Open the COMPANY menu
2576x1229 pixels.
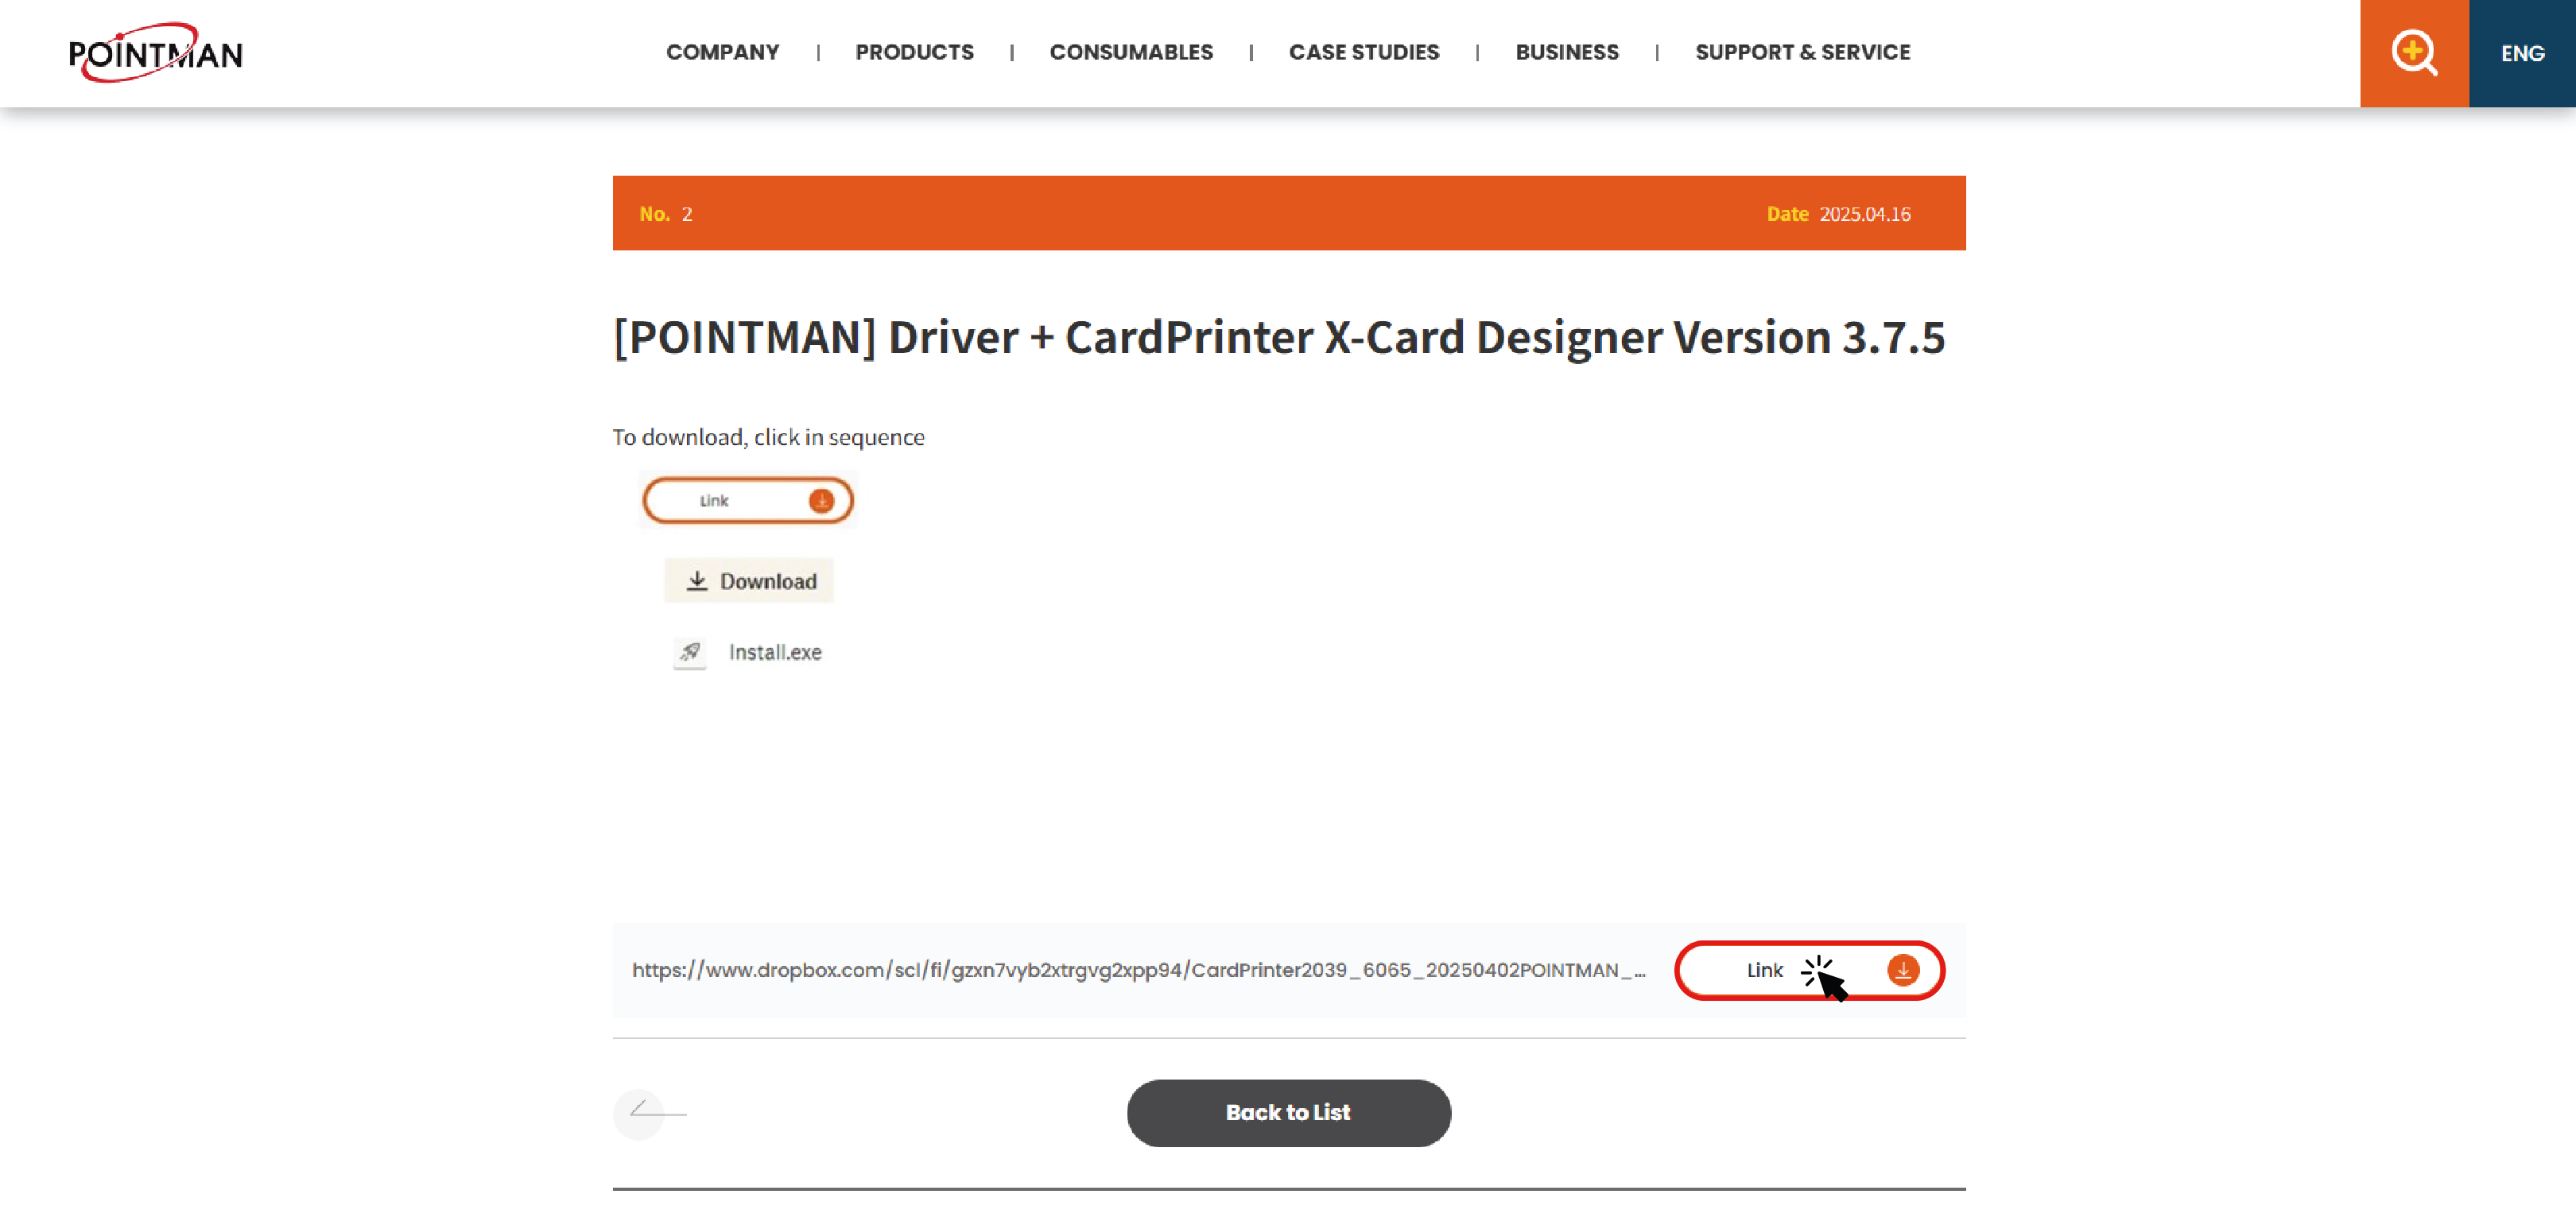click(722, 52)
